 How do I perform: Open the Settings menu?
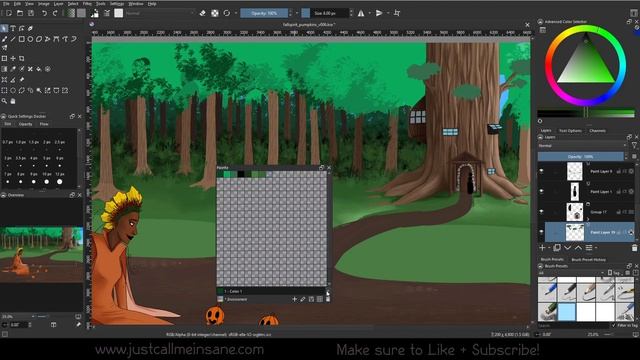[117, 4]
